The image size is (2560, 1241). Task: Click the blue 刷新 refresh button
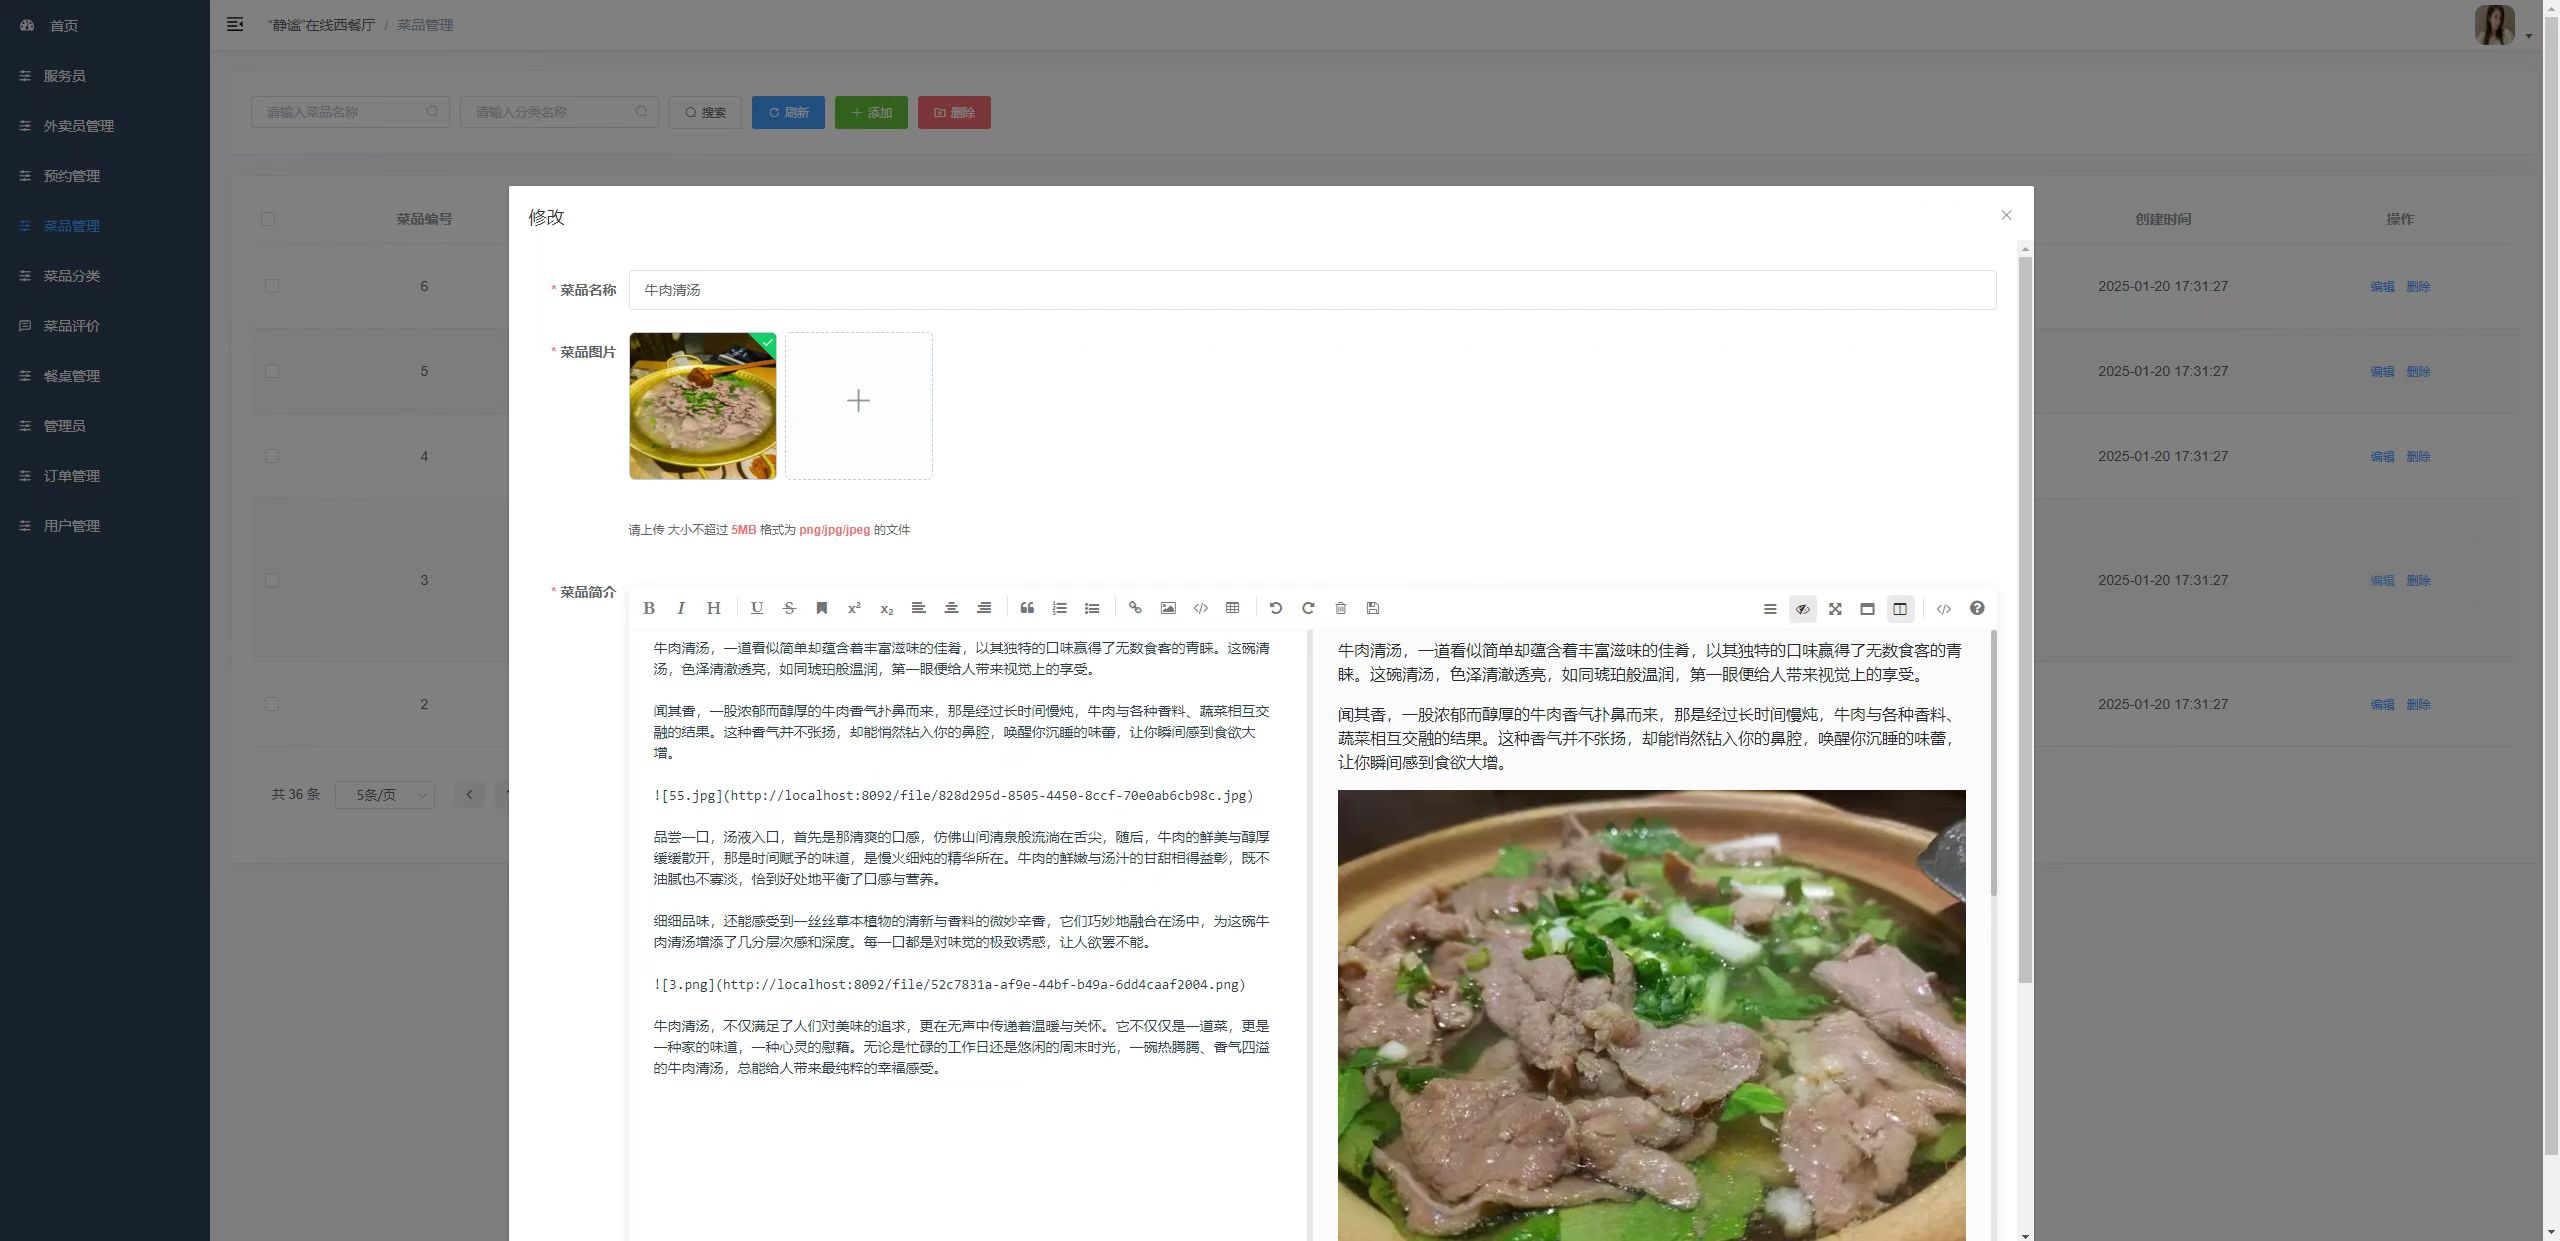tap(788, 112)
